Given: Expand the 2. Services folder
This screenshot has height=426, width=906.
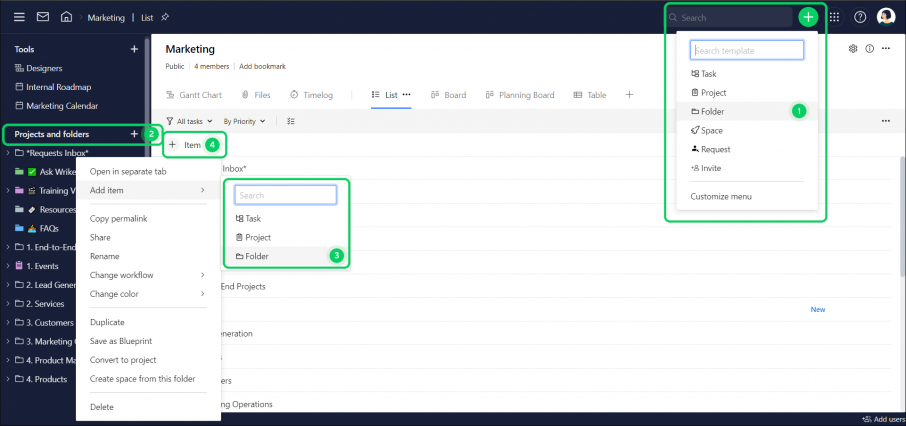Looking at the screenshot, I should point(8,303).
